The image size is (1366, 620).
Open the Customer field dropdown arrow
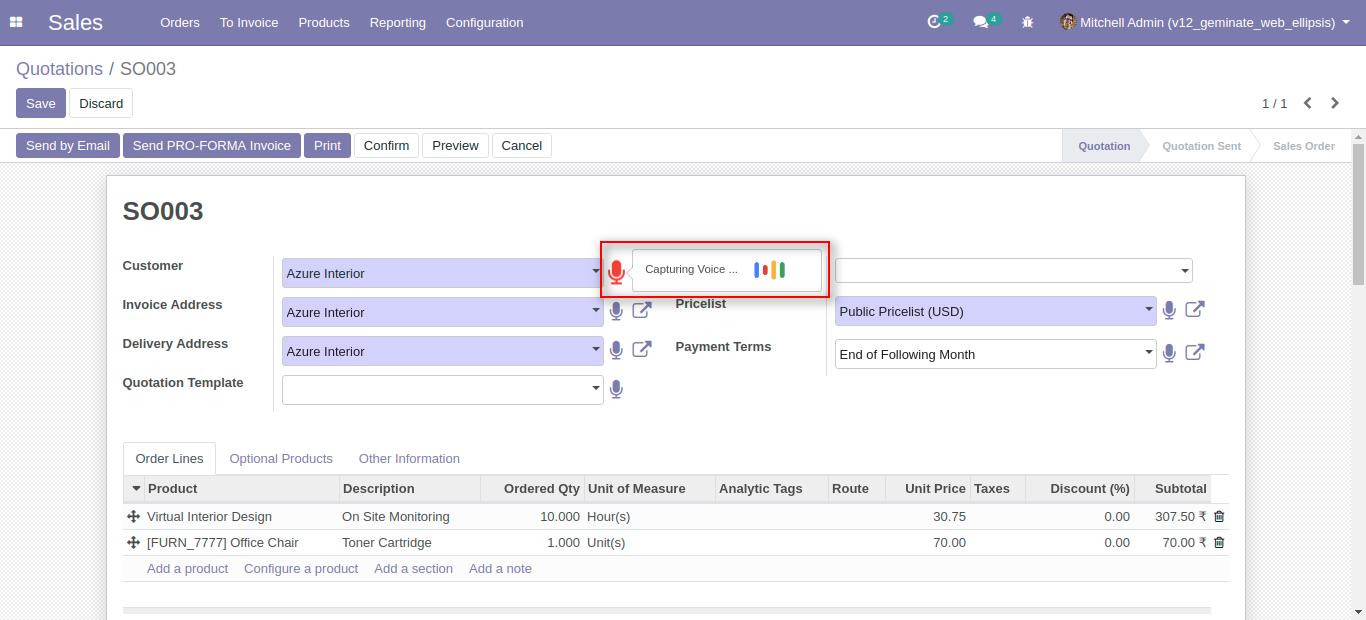[x=596, y=273]
